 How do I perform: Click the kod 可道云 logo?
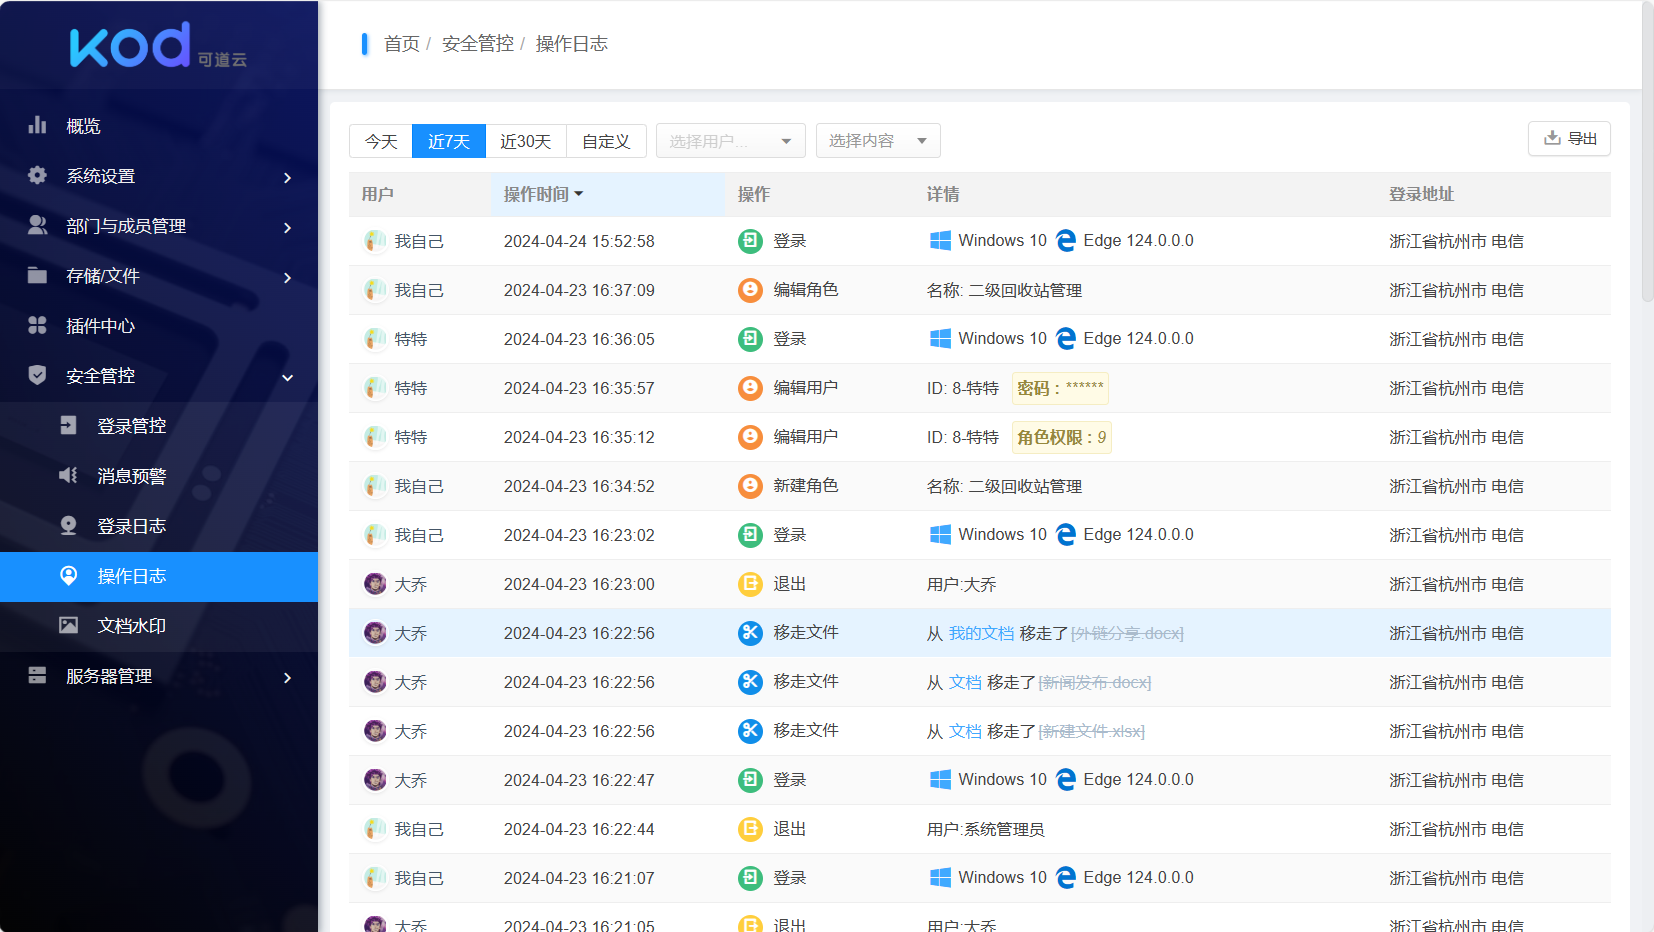158,46
